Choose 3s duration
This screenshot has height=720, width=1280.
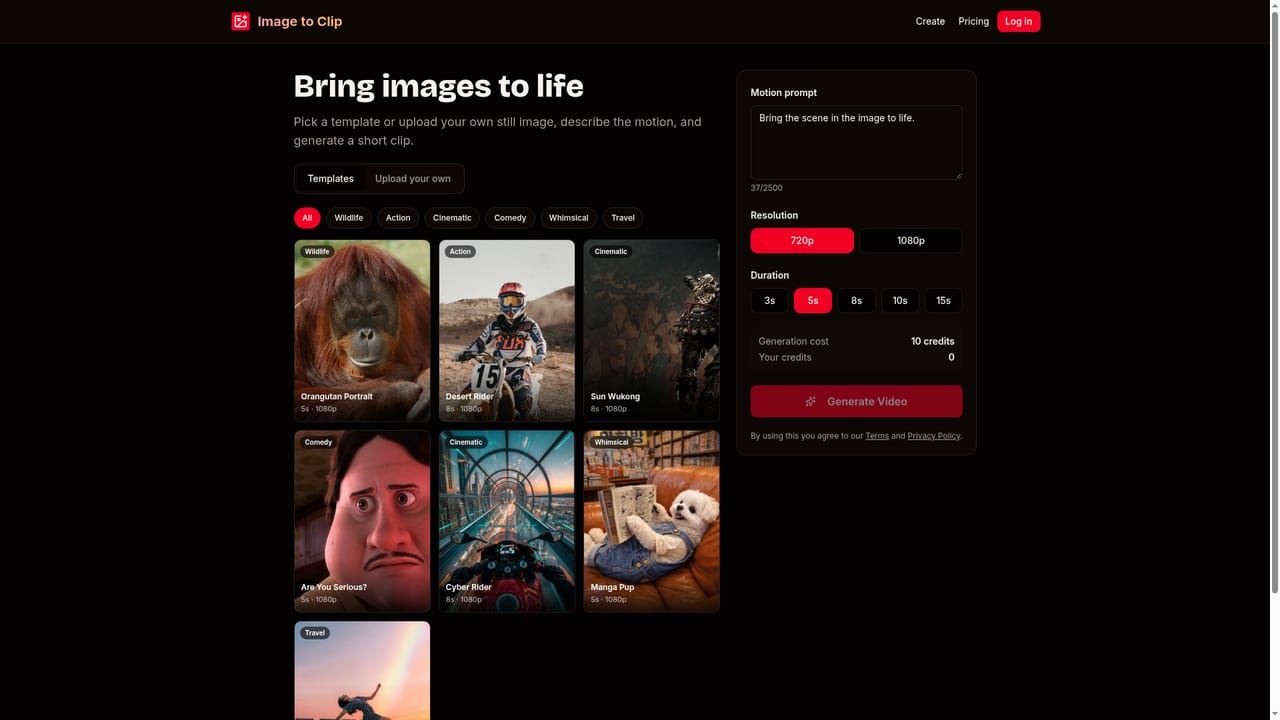click(769, 300)
